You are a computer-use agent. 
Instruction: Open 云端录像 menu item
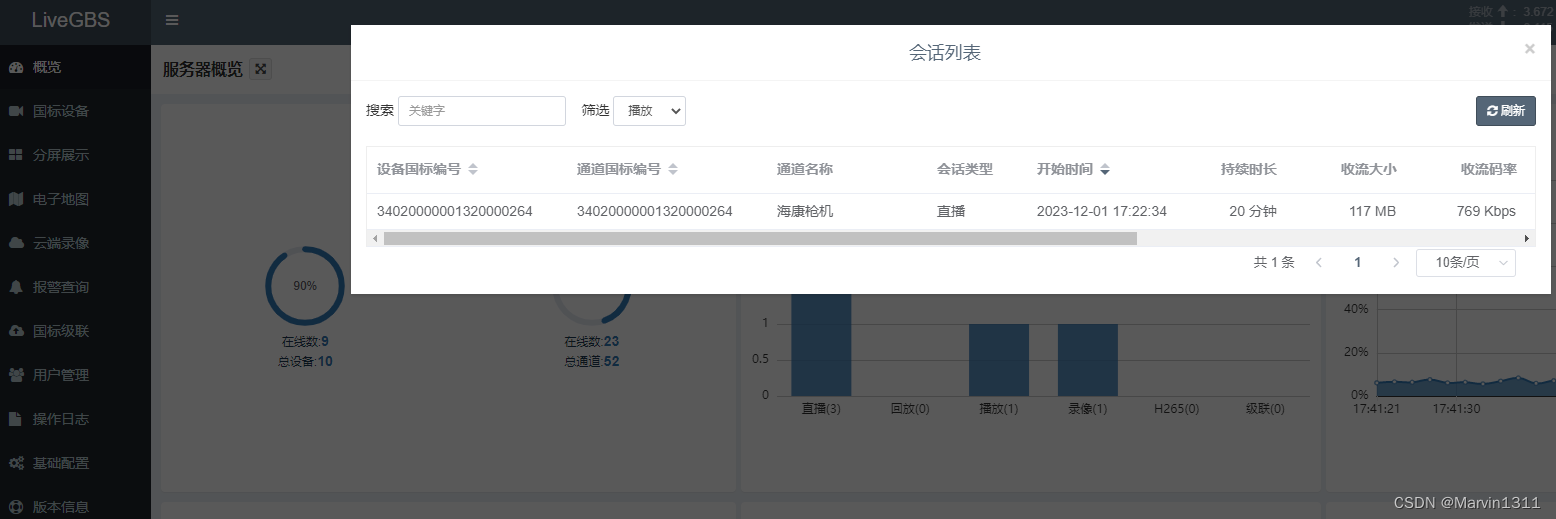[x=75, y=243]
